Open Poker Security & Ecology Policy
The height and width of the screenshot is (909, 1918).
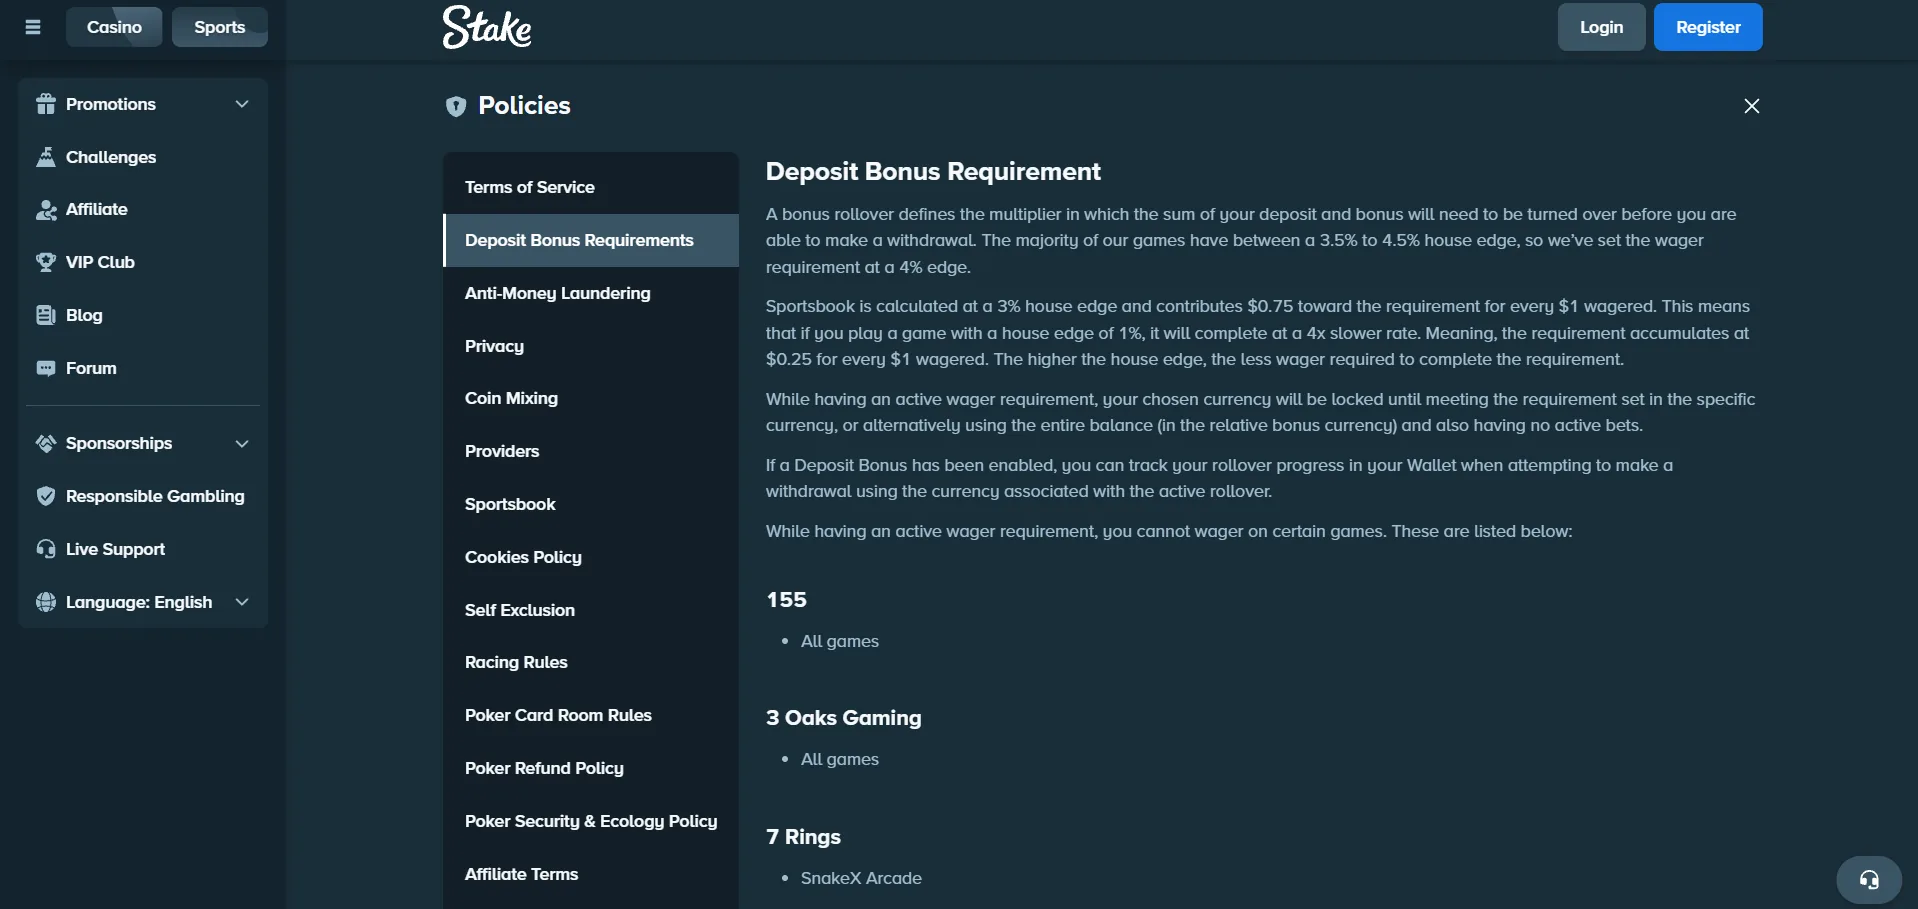coord(591,821)
